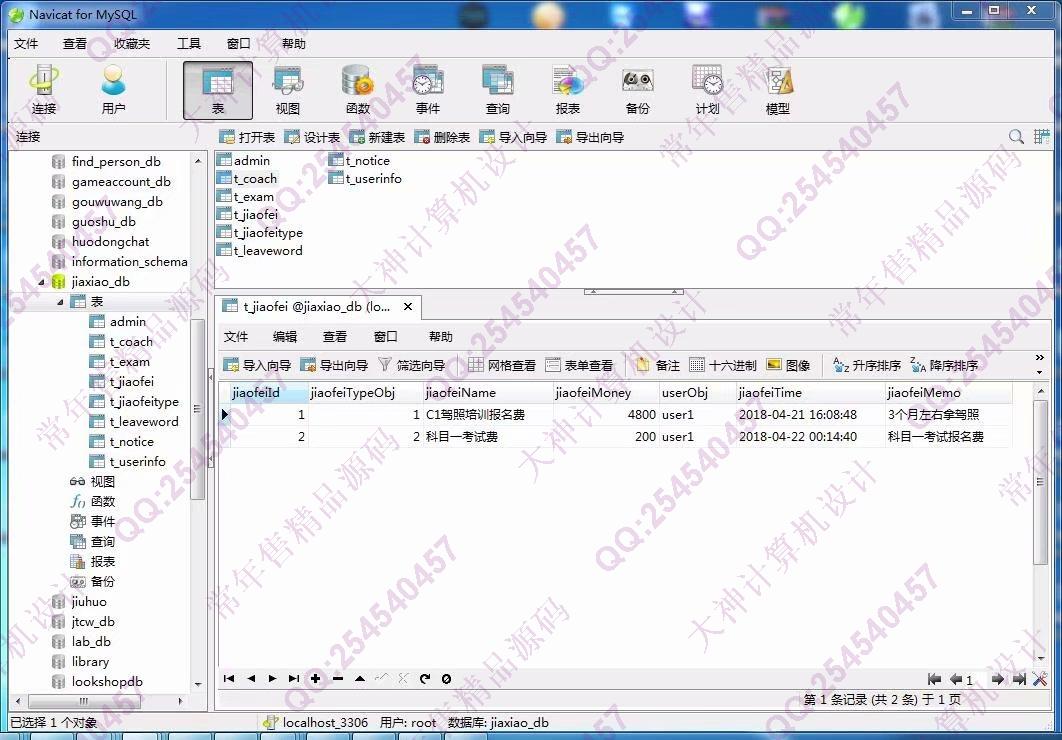Open page settings tool icon
Image resolution: width=1062 pixels, height=740 pixels.
coord(1040,679)
